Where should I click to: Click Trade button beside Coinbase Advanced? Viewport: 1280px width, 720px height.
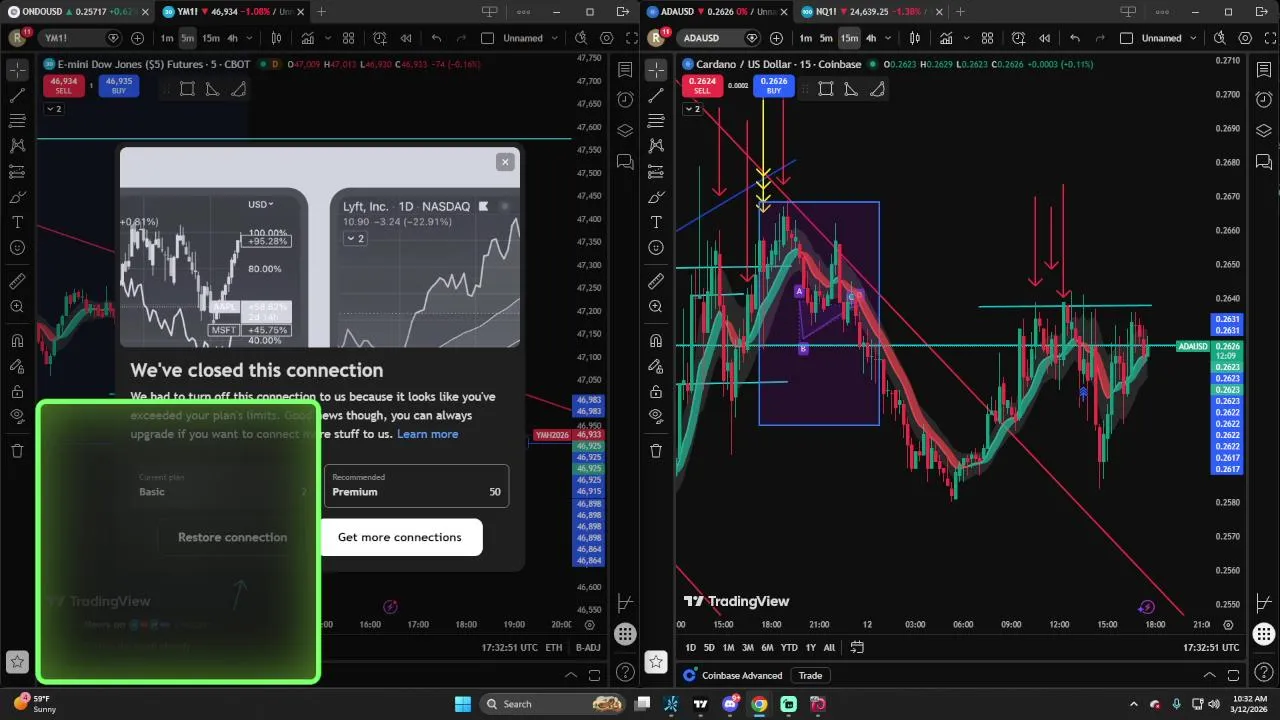(810, 675)
